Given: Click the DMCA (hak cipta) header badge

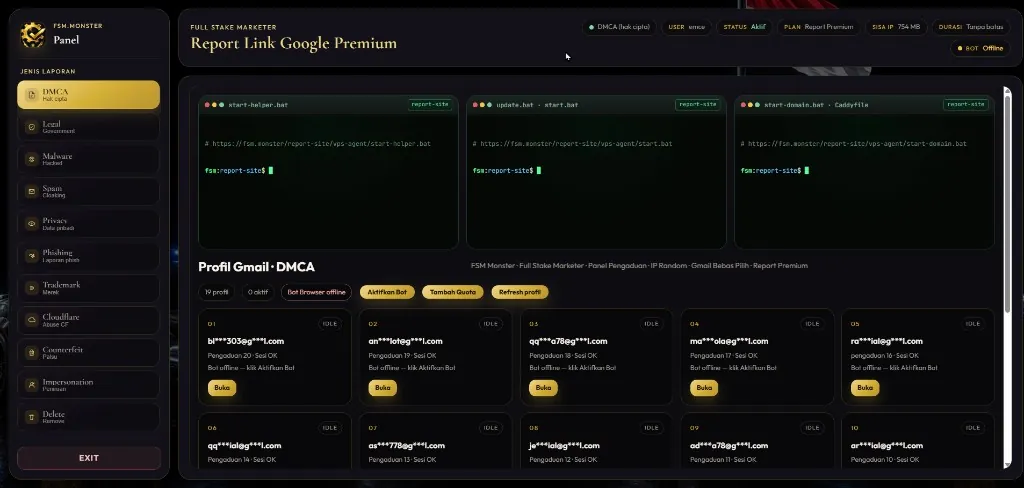Looking at the screenshot, I should coord(619,27).
